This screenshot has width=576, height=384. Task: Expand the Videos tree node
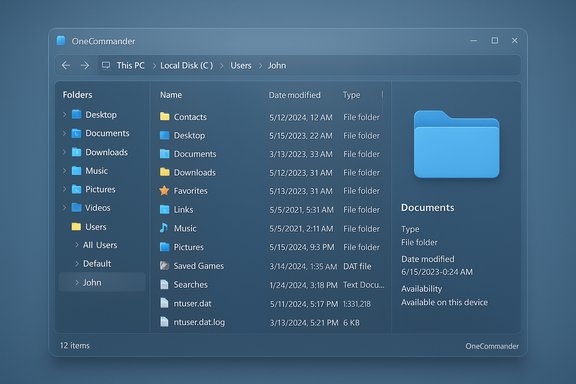click(x=64, y=208)
